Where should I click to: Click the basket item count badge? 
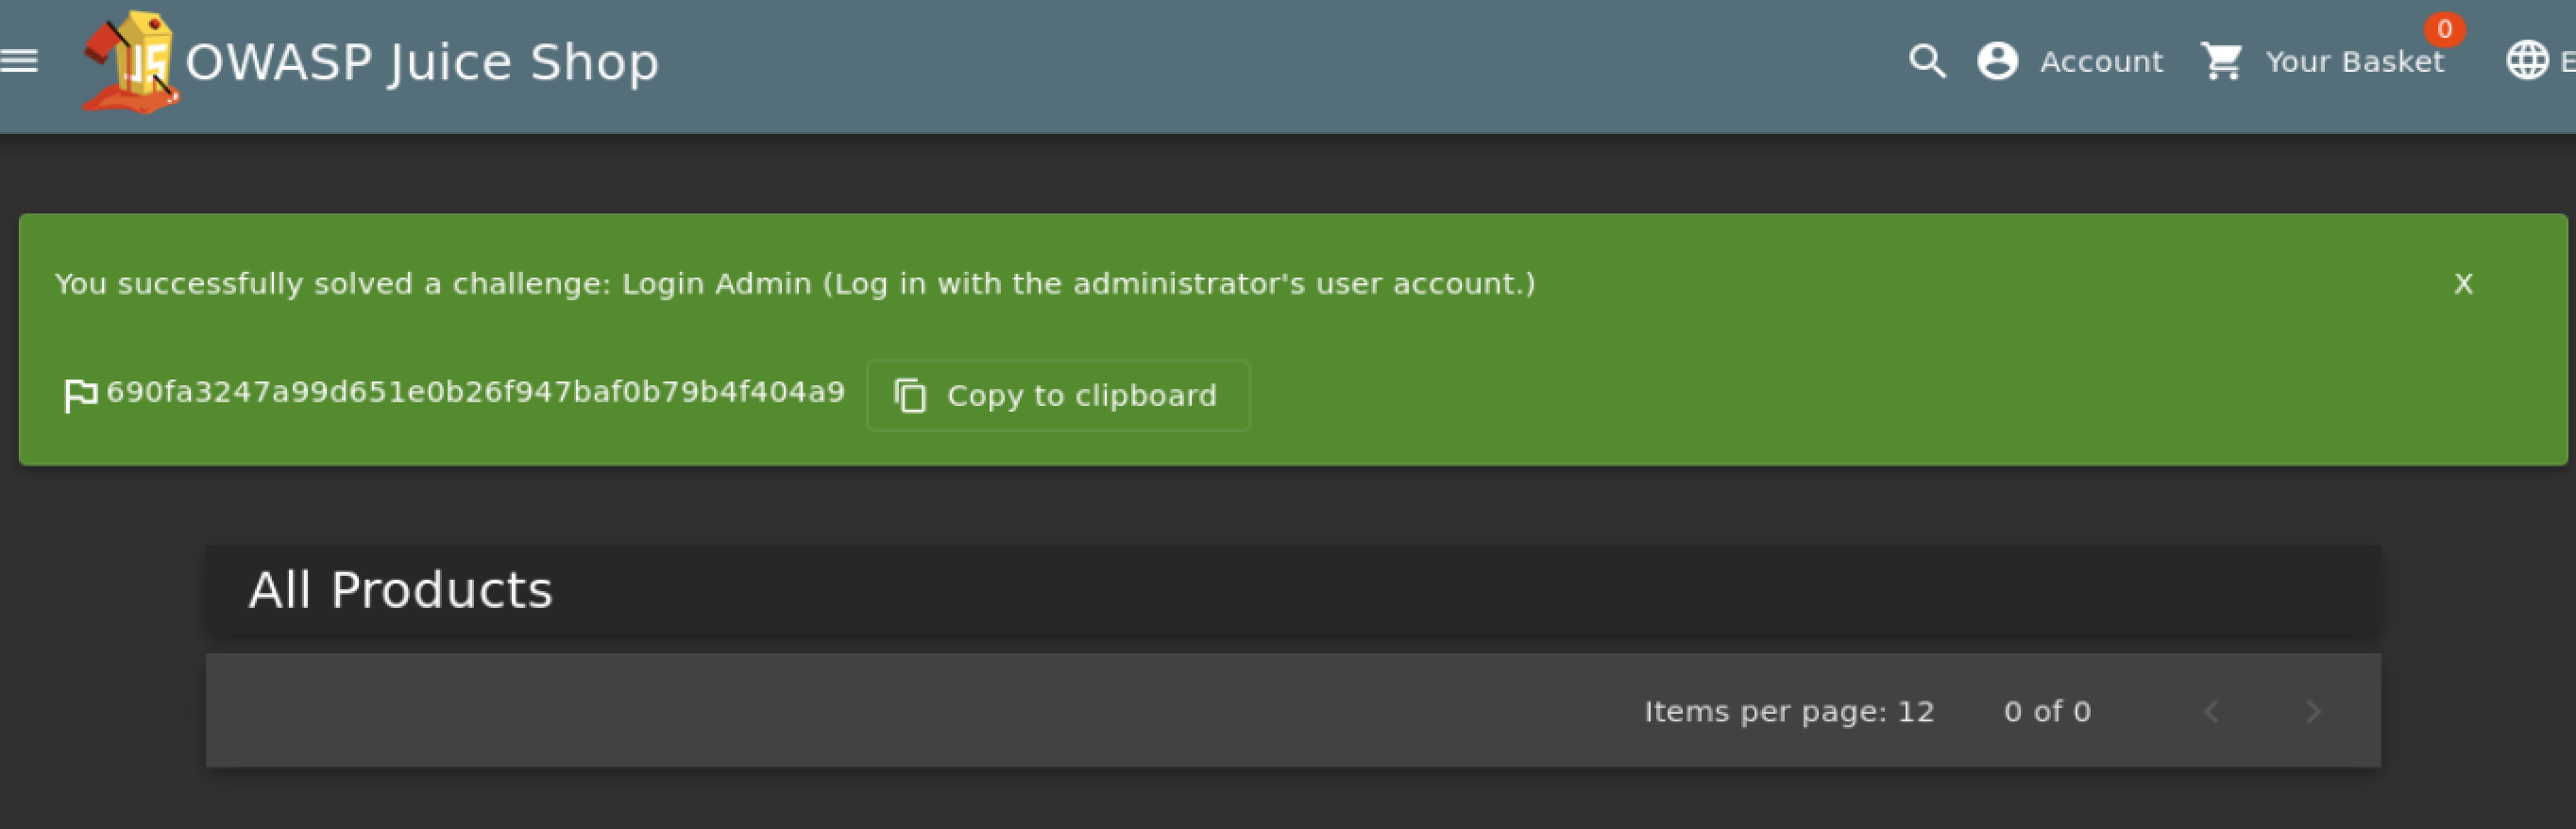coord(2444,30)
